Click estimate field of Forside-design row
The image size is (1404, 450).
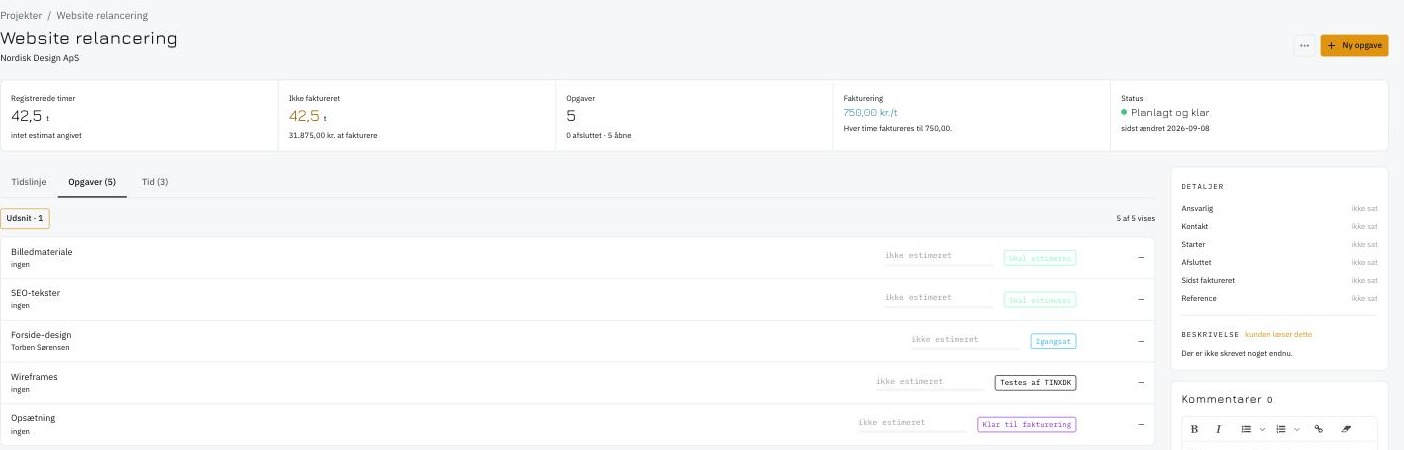pos(964,340)
